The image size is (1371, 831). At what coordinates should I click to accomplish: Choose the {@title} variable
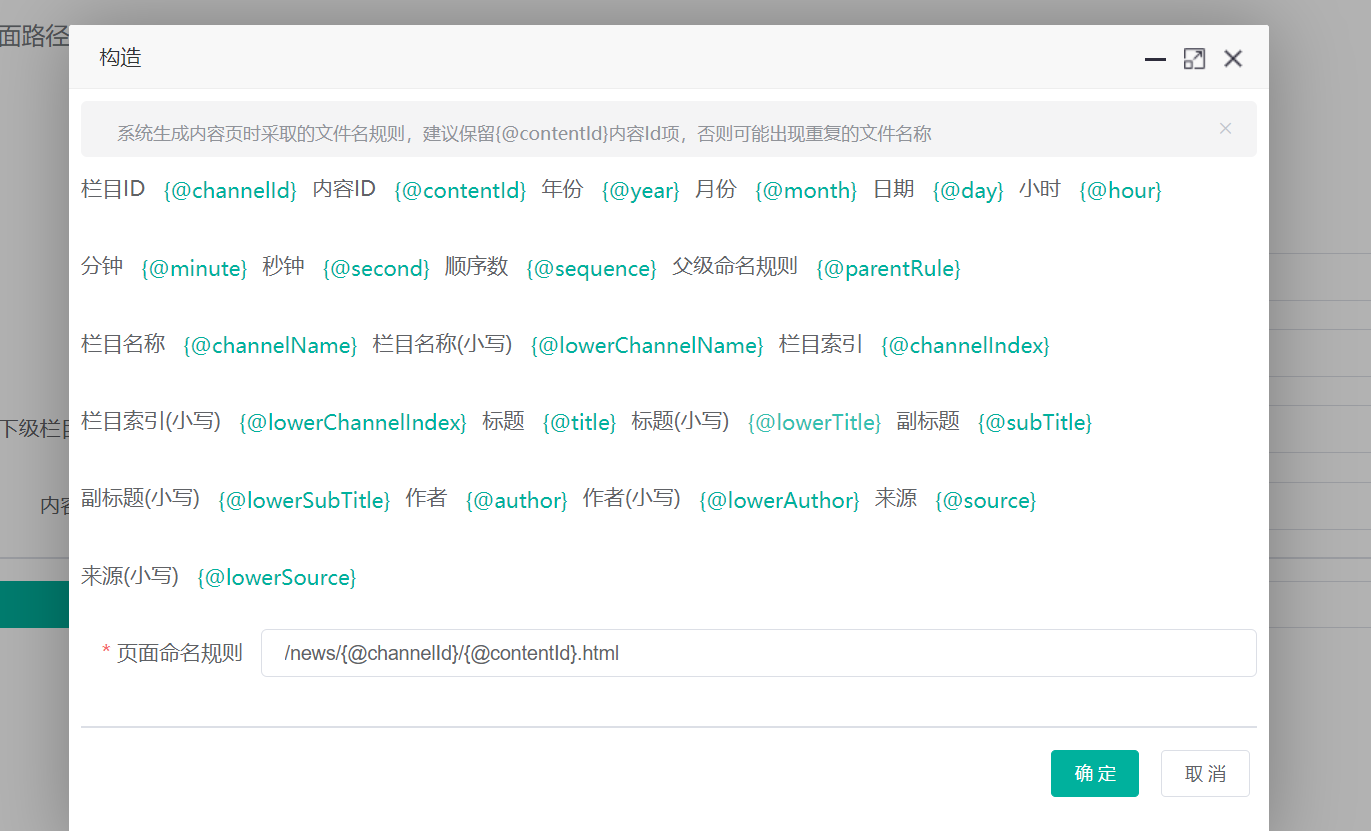coord(579,423)
